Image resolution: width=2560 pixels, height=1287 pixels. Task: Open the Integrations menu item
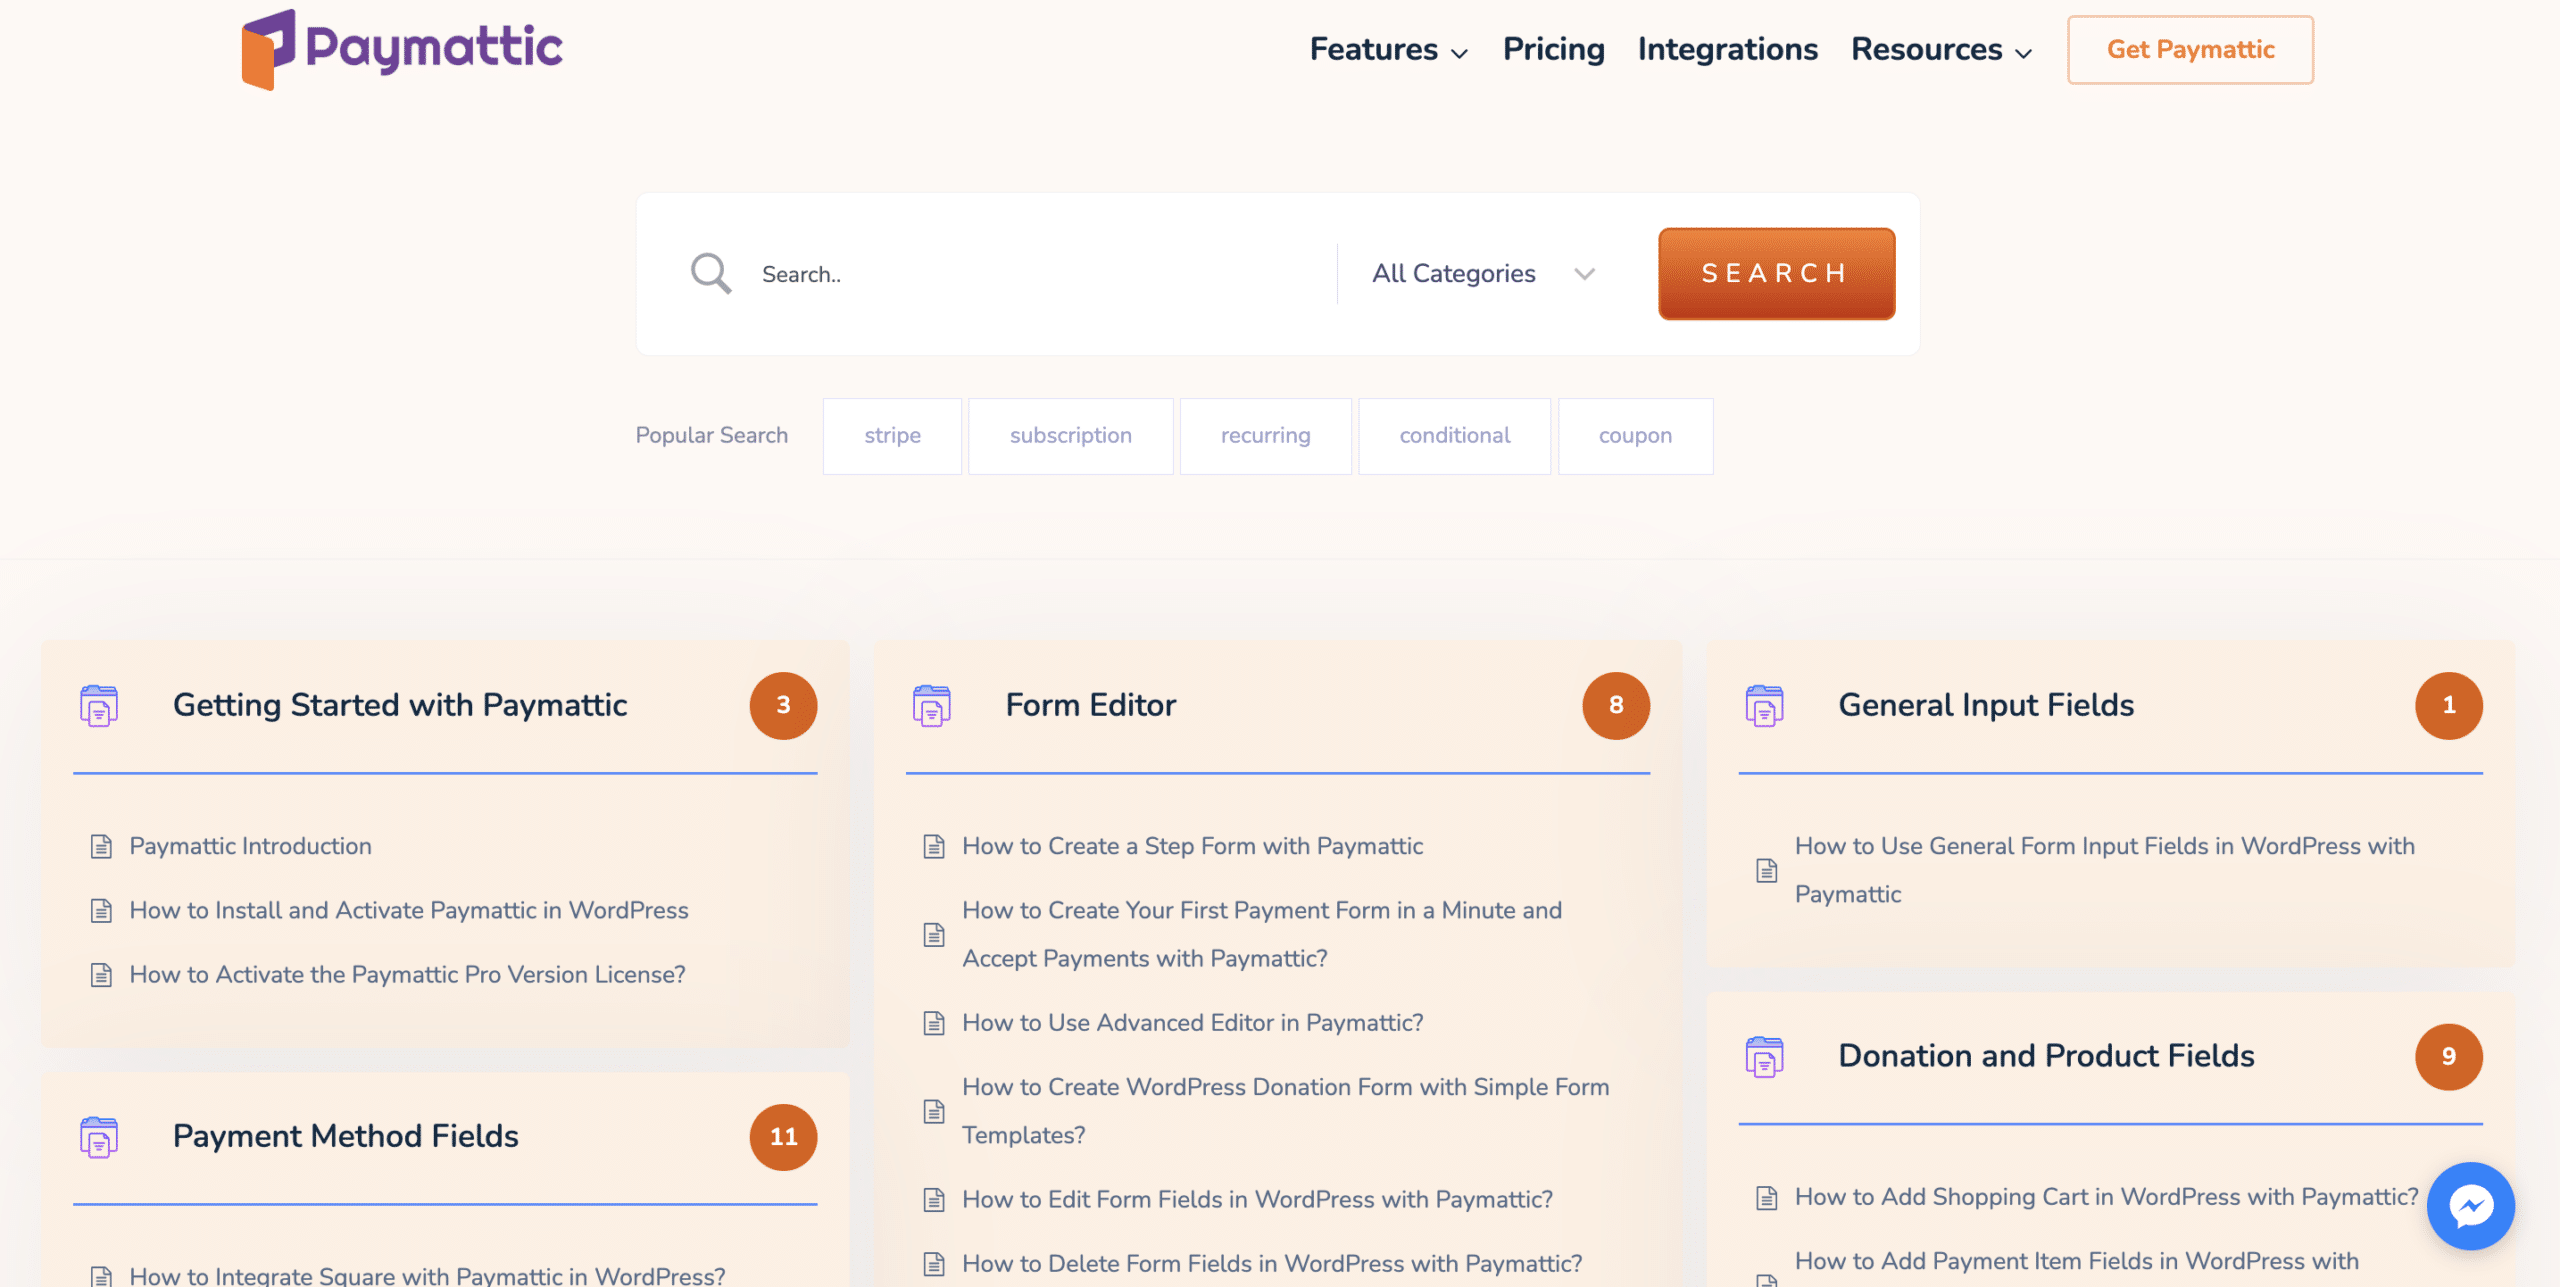(x=1727, y=49)
